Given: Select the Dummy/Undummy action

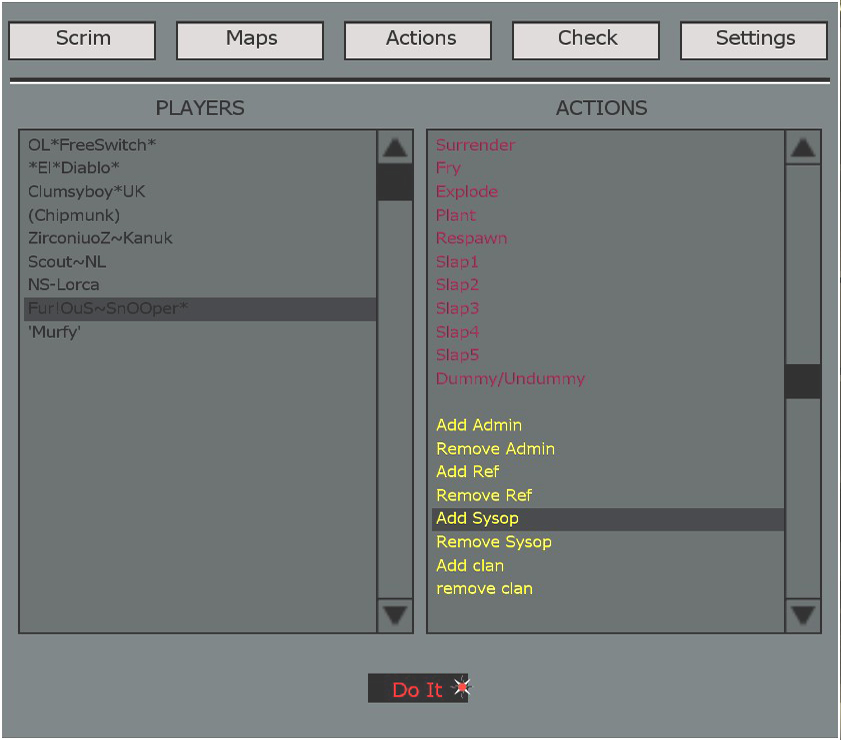Looking at the screenshot, I should (x=510, y=379).
